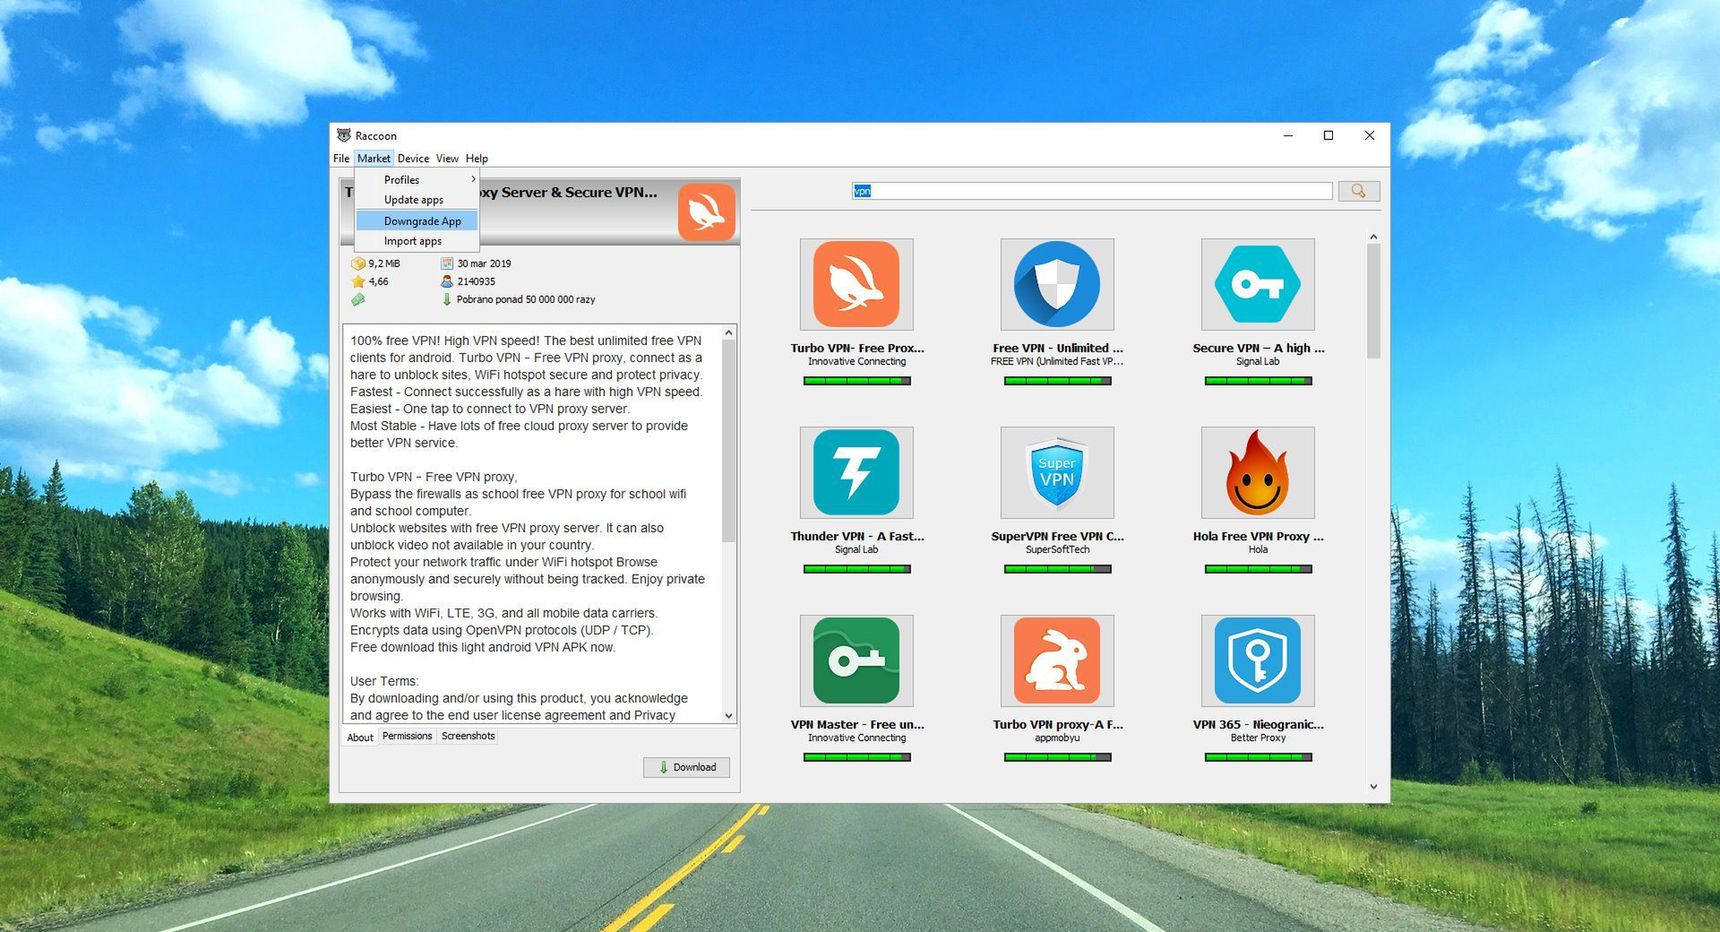
Task: Click Turbo VPN- Free Prox... title
Action: (x=857, y=348)
